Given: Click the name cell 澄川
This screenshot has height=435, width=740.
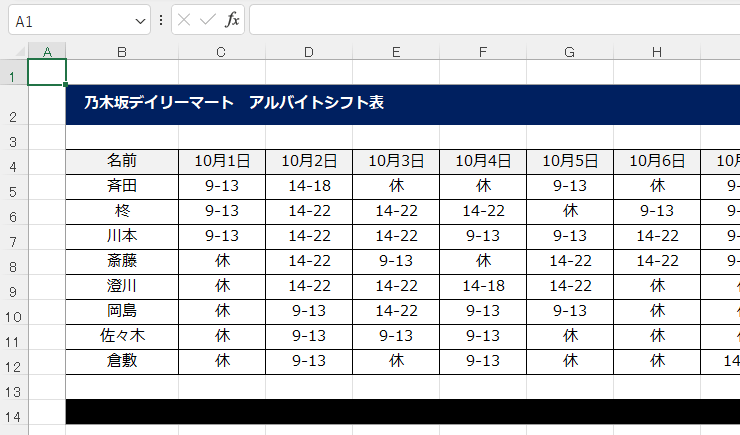Looking at the screenshot, I should click(x=122, y=287).
